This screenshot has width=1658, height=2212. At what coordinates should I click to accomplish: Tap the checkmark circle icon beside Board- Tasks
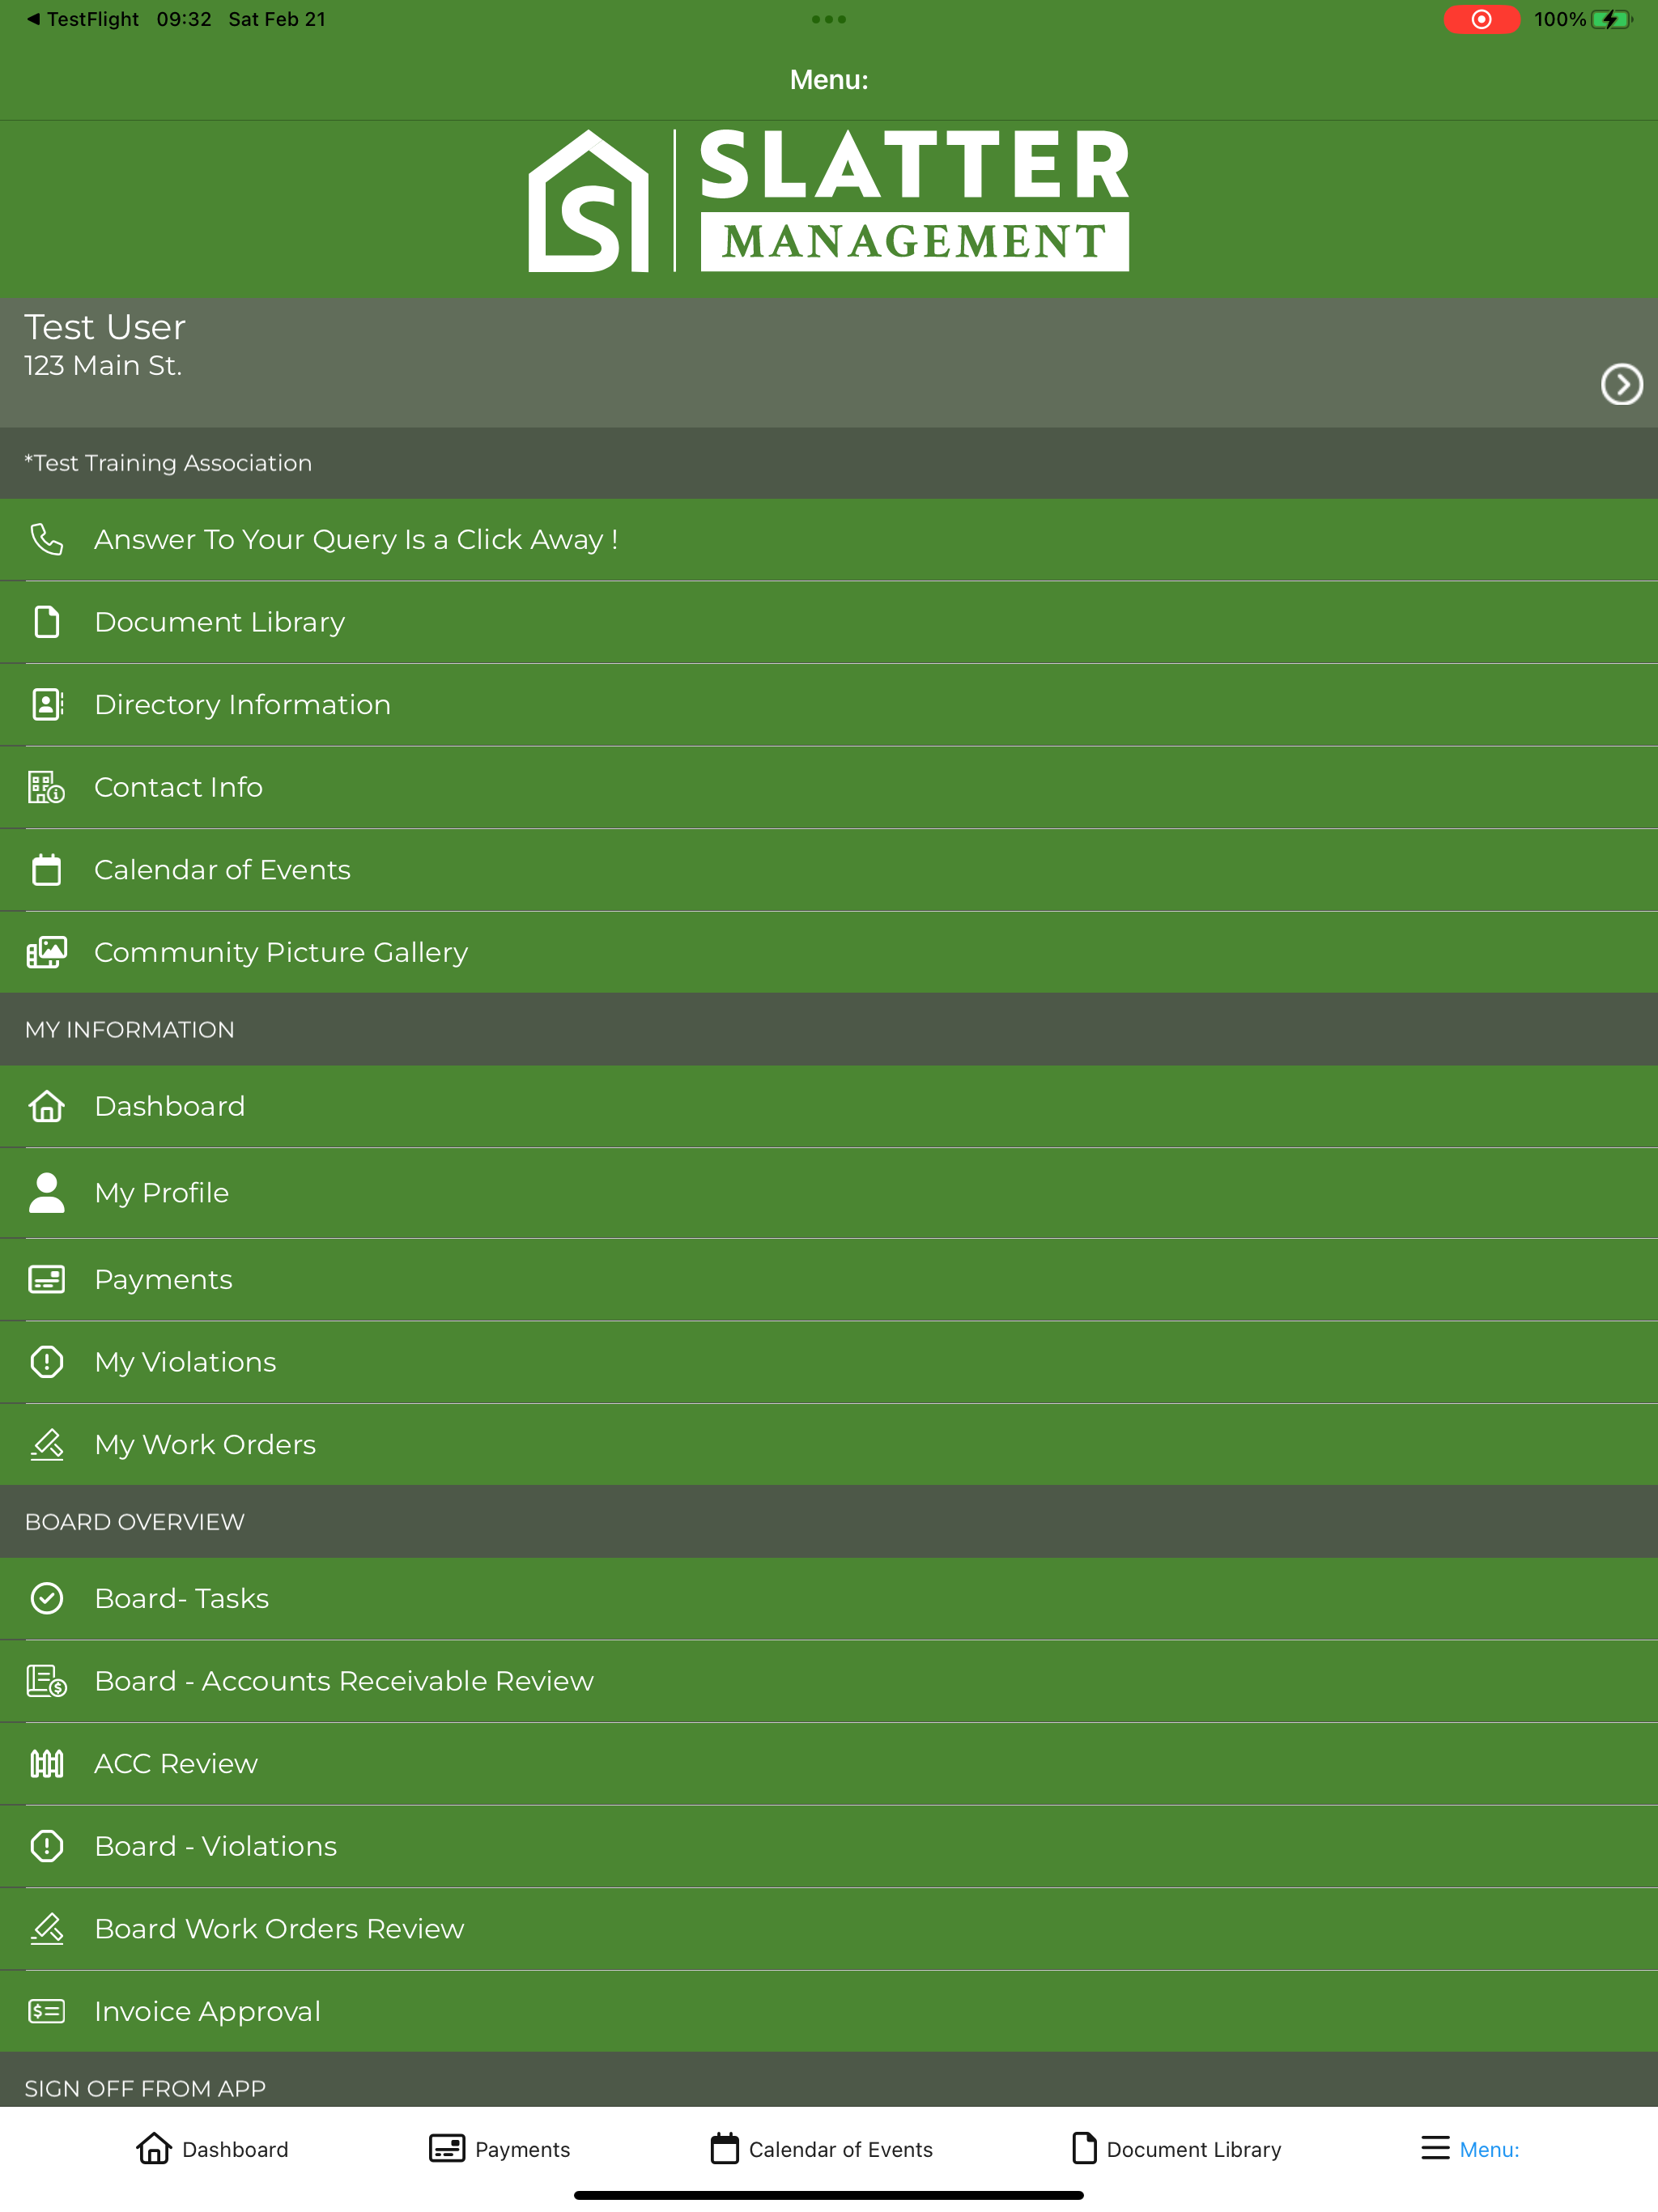(x=46, y=1598)
